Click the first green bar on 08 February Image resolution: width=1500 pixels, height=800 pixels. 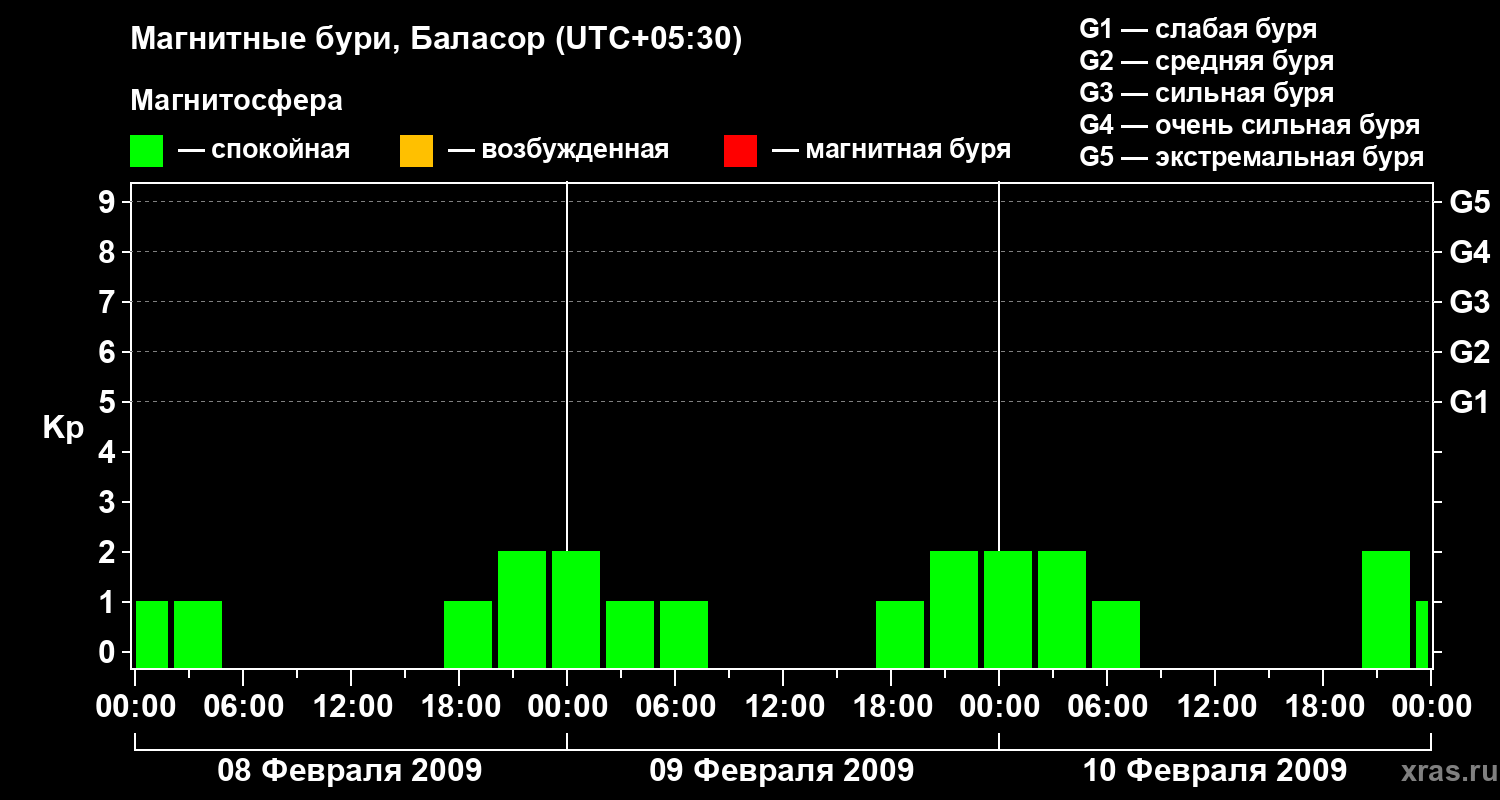(152, 634)
